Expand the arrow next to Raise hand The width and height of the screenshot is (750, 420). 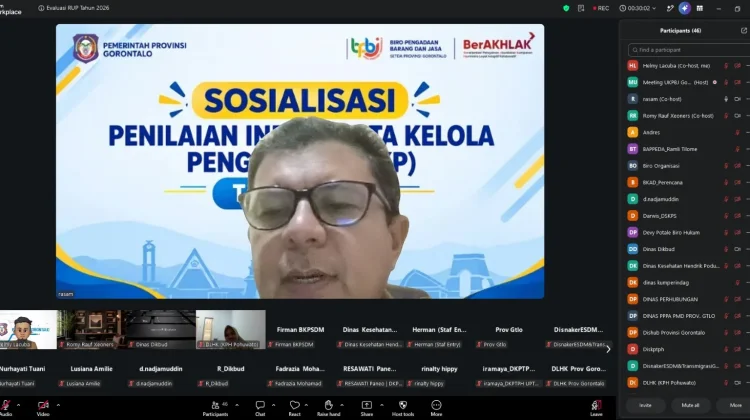click(342, 405)
